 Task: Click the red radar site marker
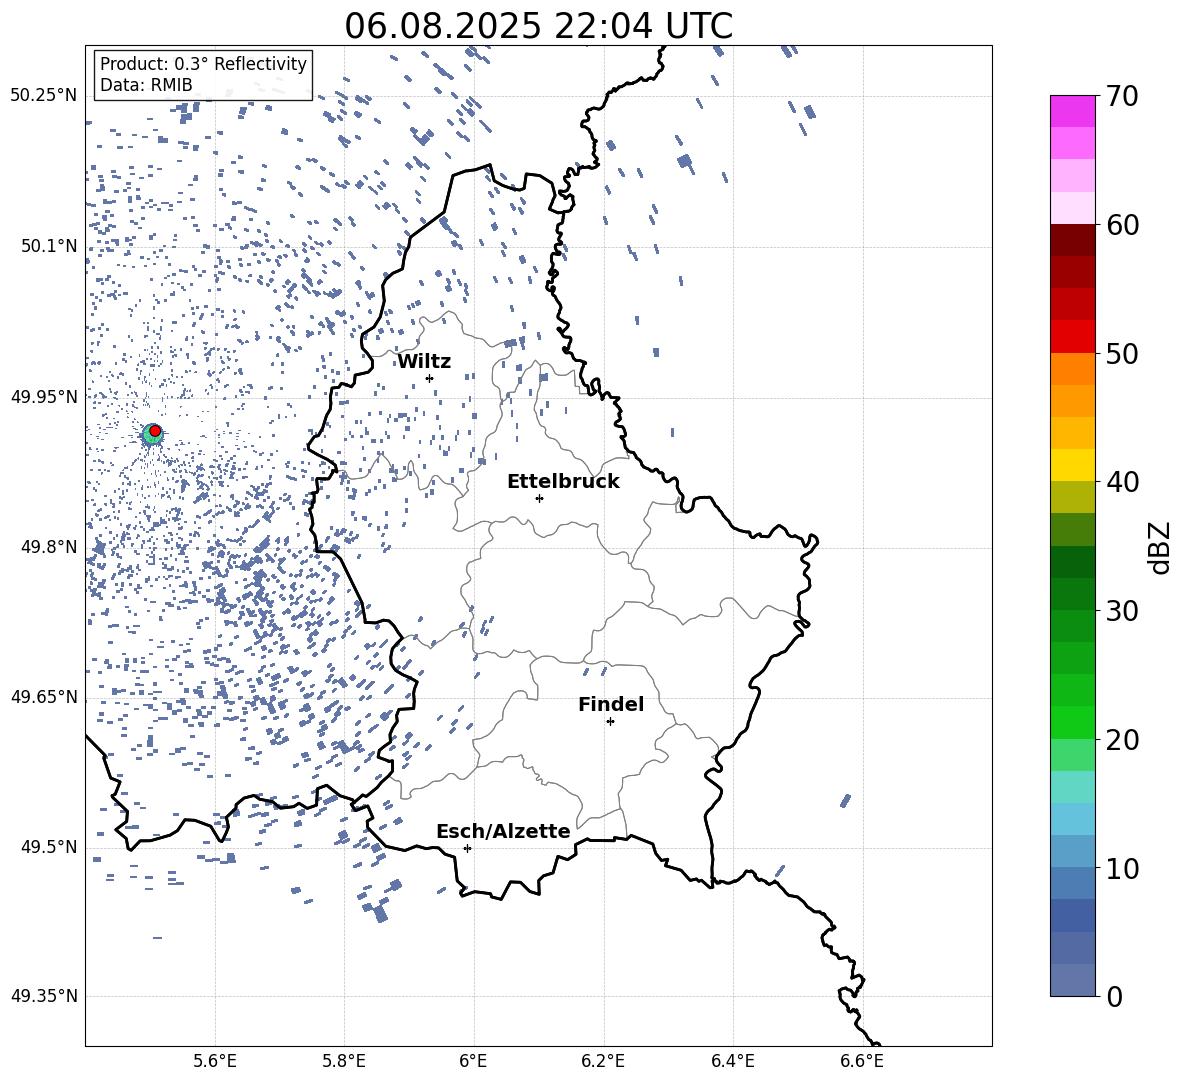155,431
